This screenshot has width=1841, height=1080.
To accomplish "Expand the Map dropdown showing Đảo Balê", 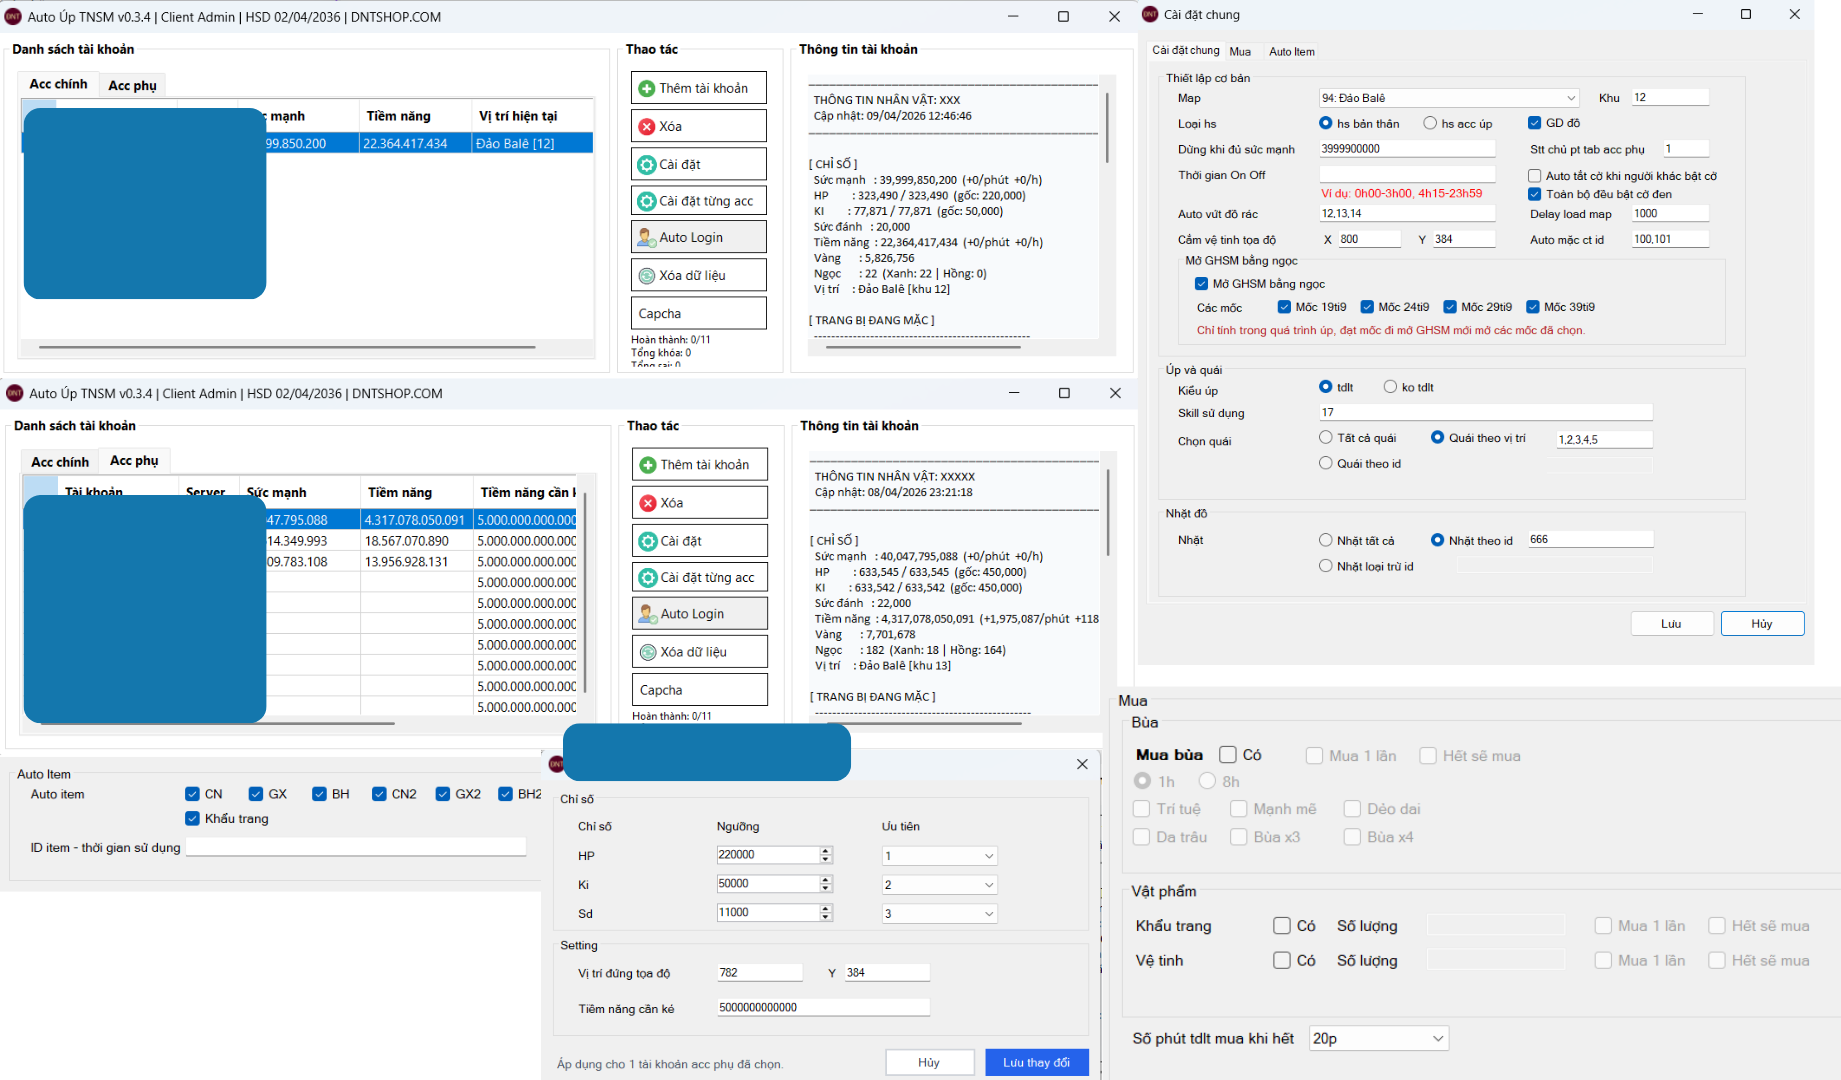I will (x=1571, y=98).
